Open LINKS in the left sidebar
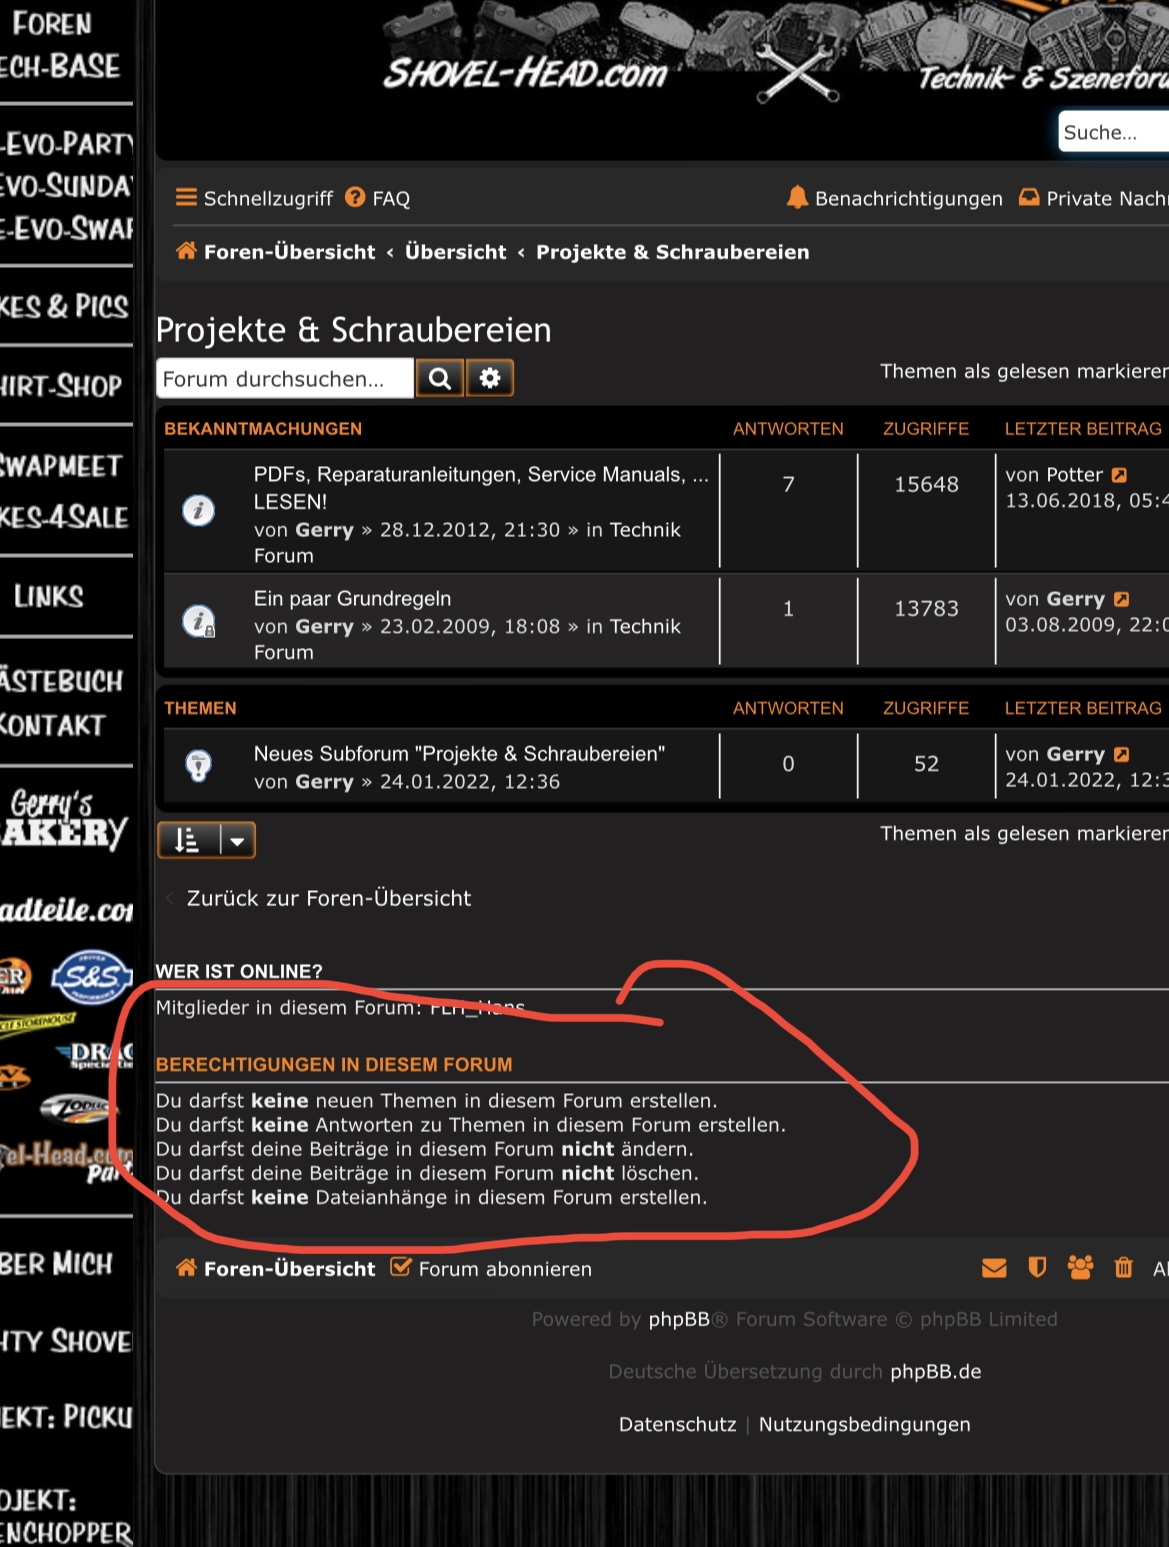The height and width of the screenshot is (1547, 1169). (48, 596)
